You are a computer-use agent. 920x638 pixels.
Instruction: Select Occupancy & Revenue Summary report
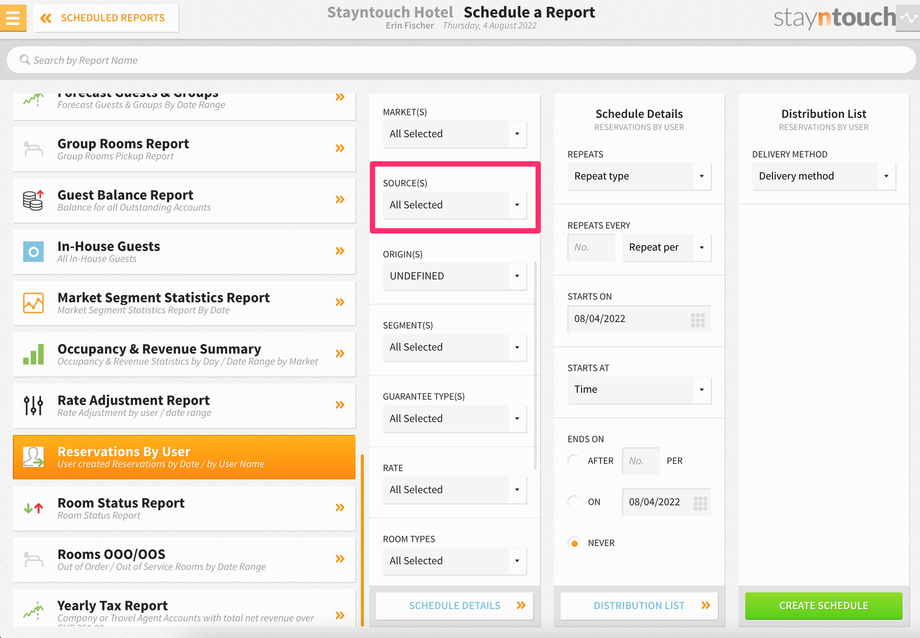point(184,355)
